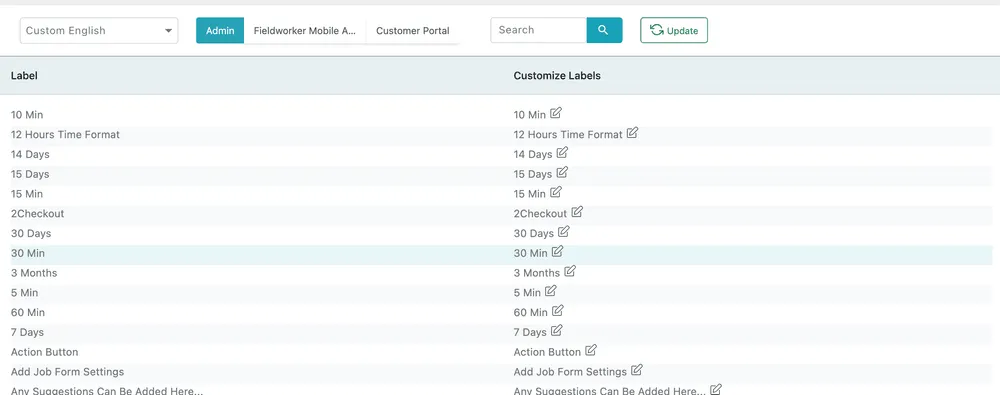Select '12 Hours Time Format' in Label column
This screenshot has width=1000, height=395.
click(x=65, y=135)
